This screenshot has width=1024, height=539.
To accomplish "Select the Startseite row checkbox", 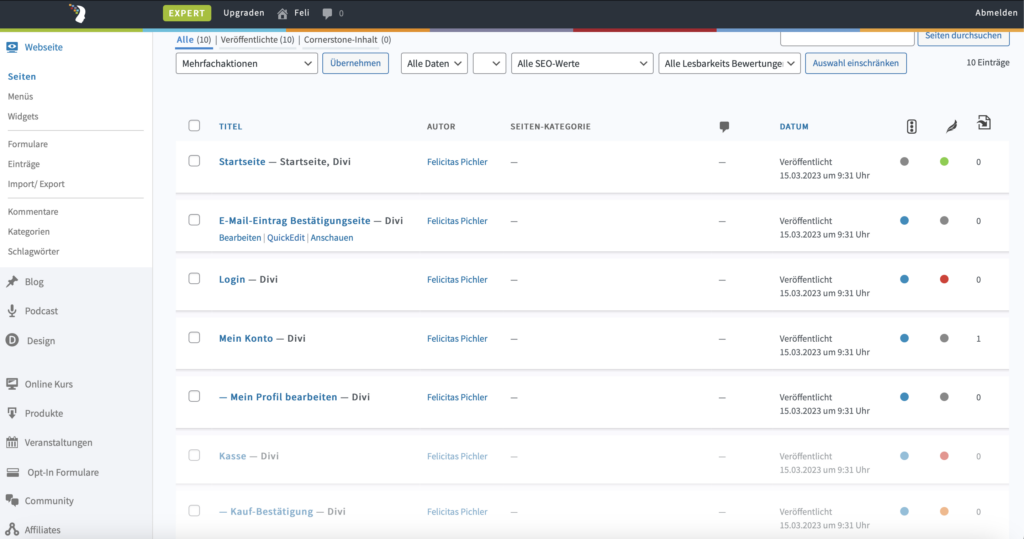I will click(194, 161).
